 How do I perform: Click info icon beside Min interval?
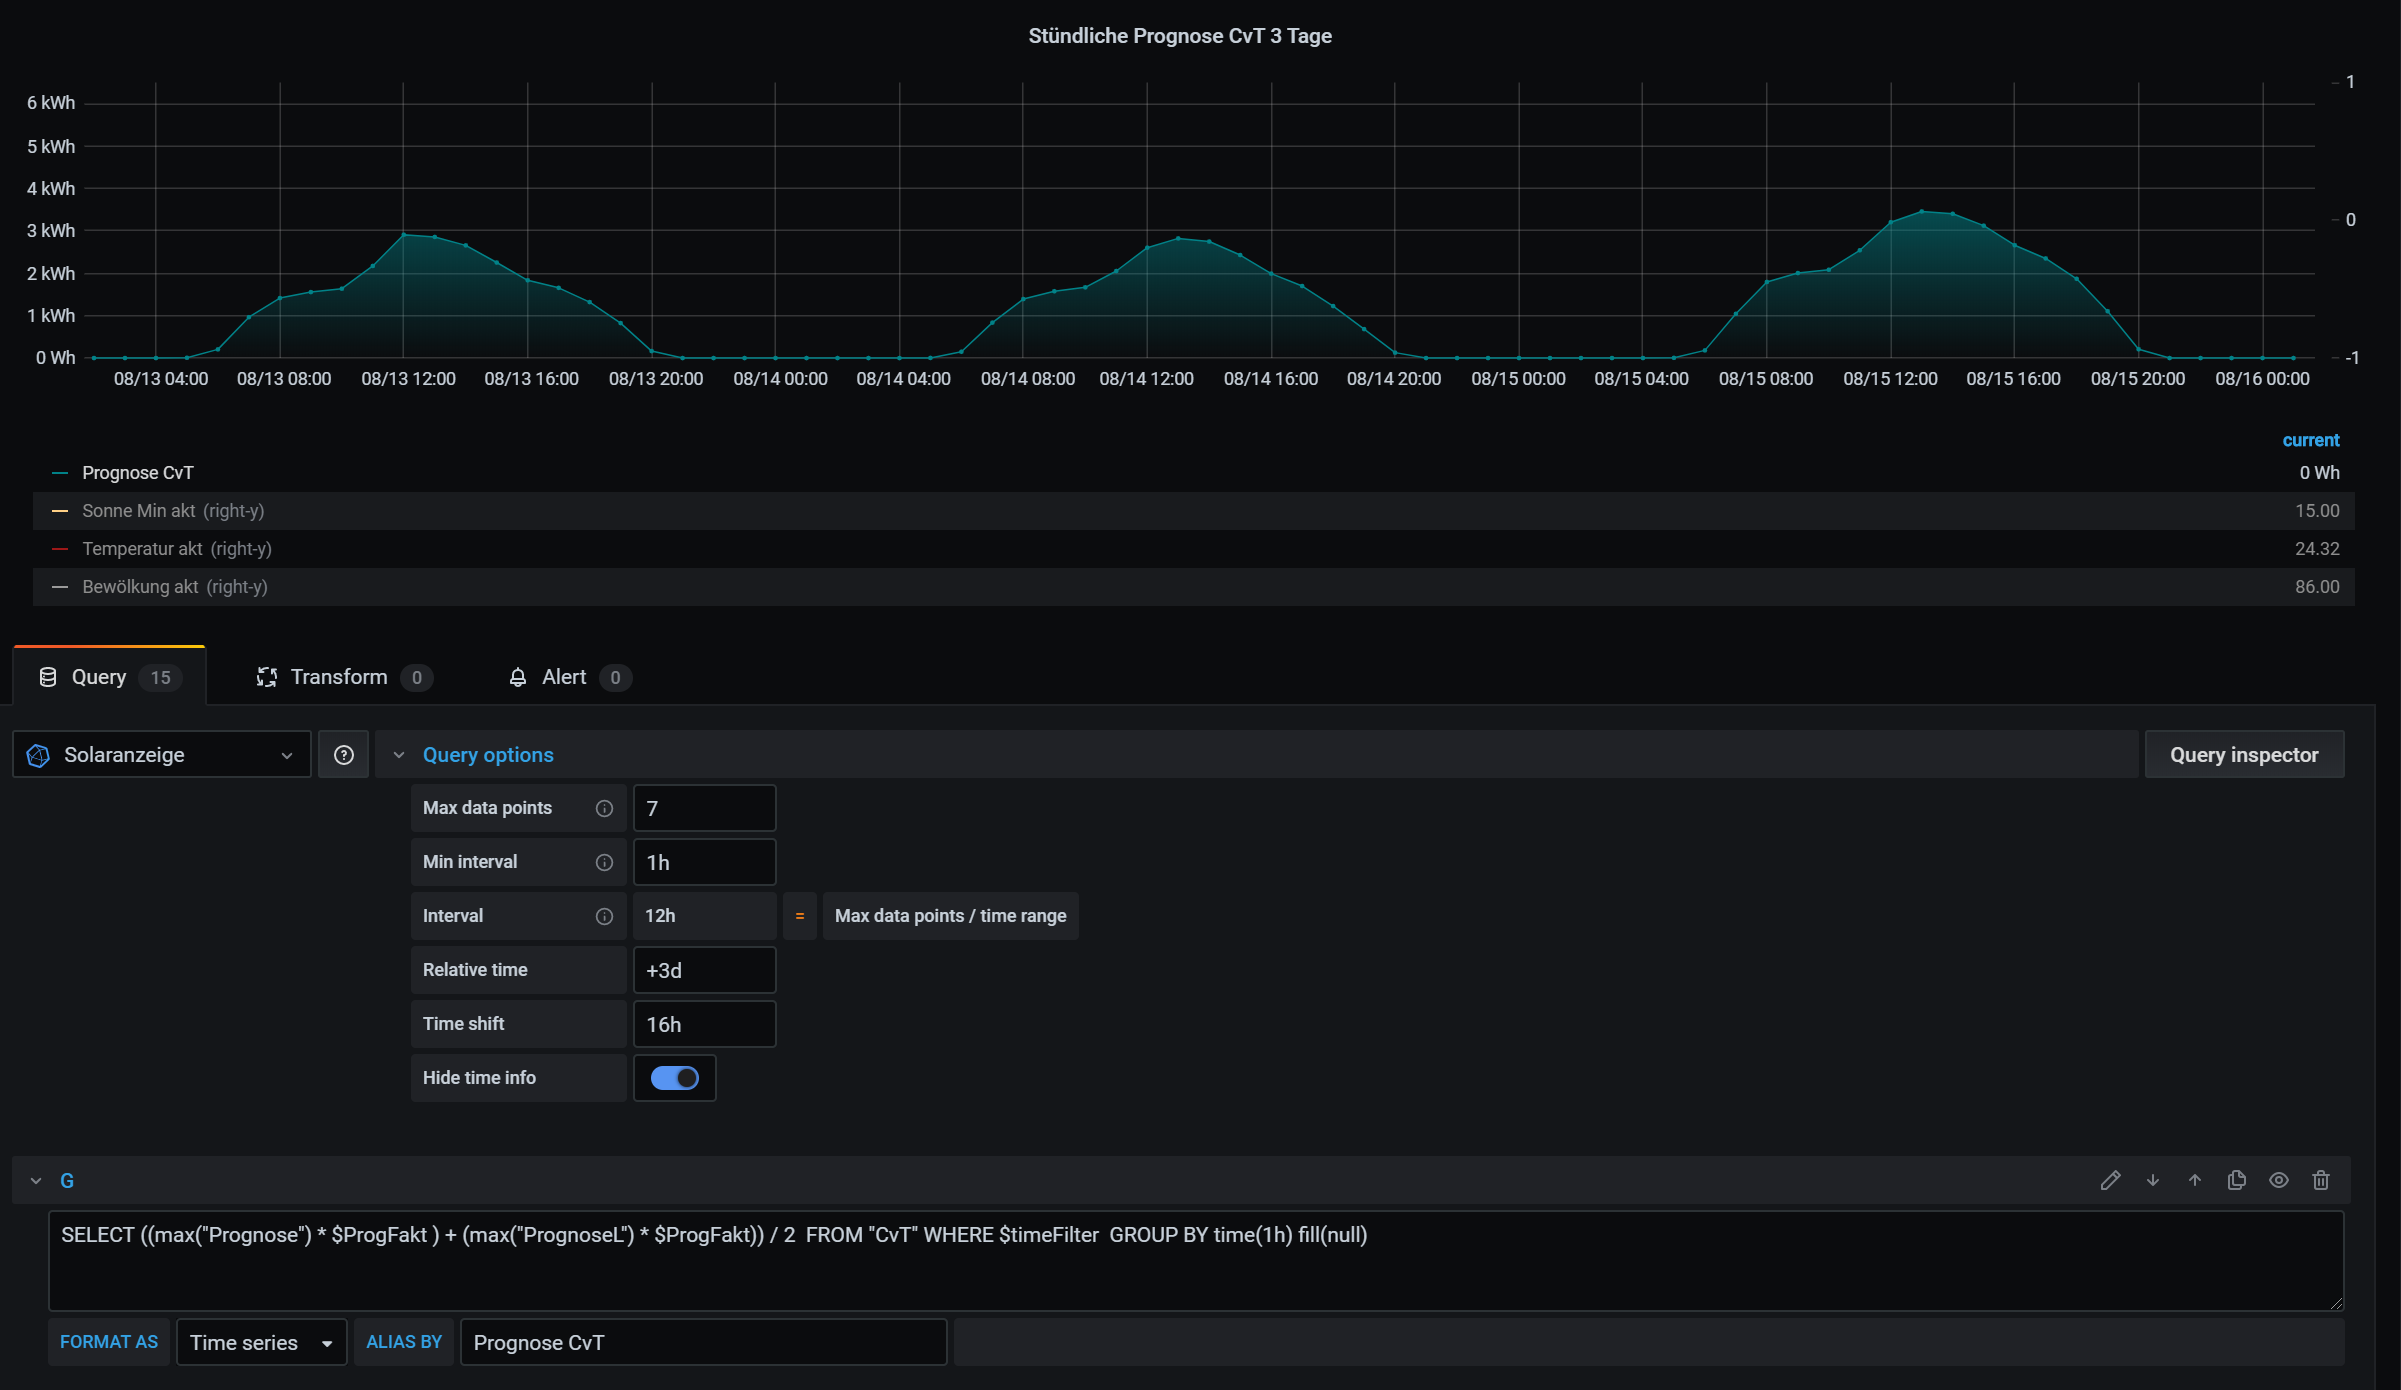point(604,863)
